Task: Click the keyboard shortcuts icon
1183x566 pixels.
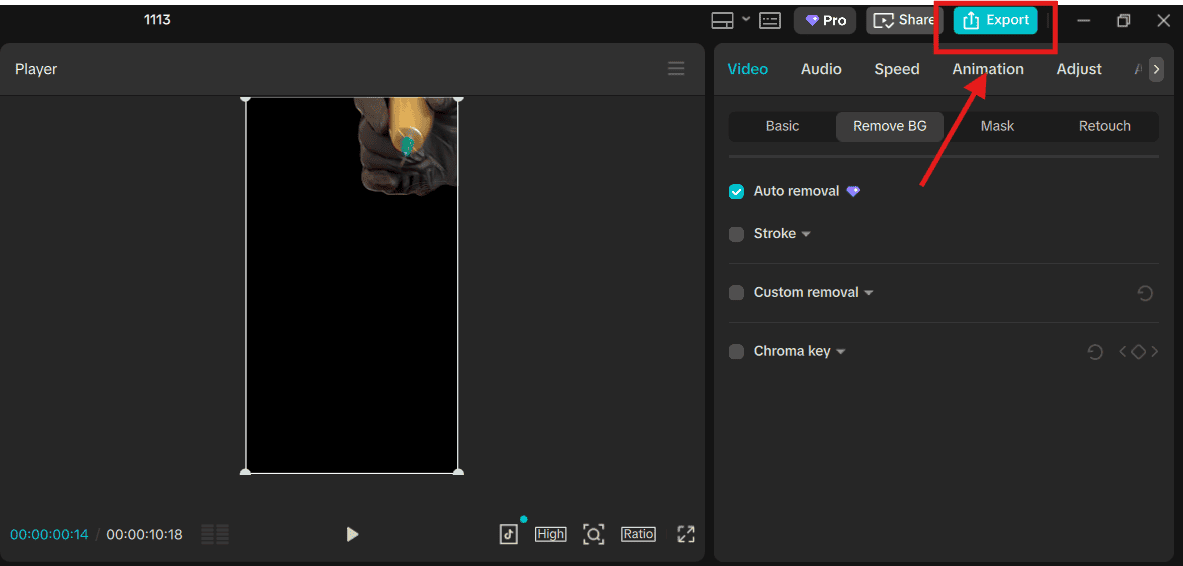Action: point(769,21)
